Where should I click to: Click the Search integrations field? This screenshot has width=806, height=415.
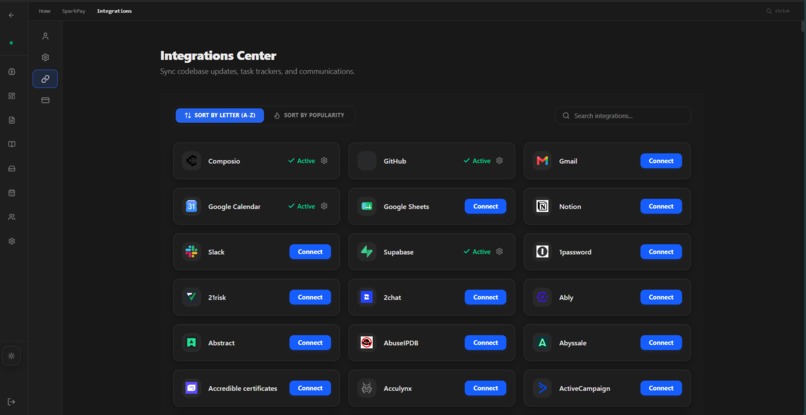pyautogui.click(x=622, y=116)
